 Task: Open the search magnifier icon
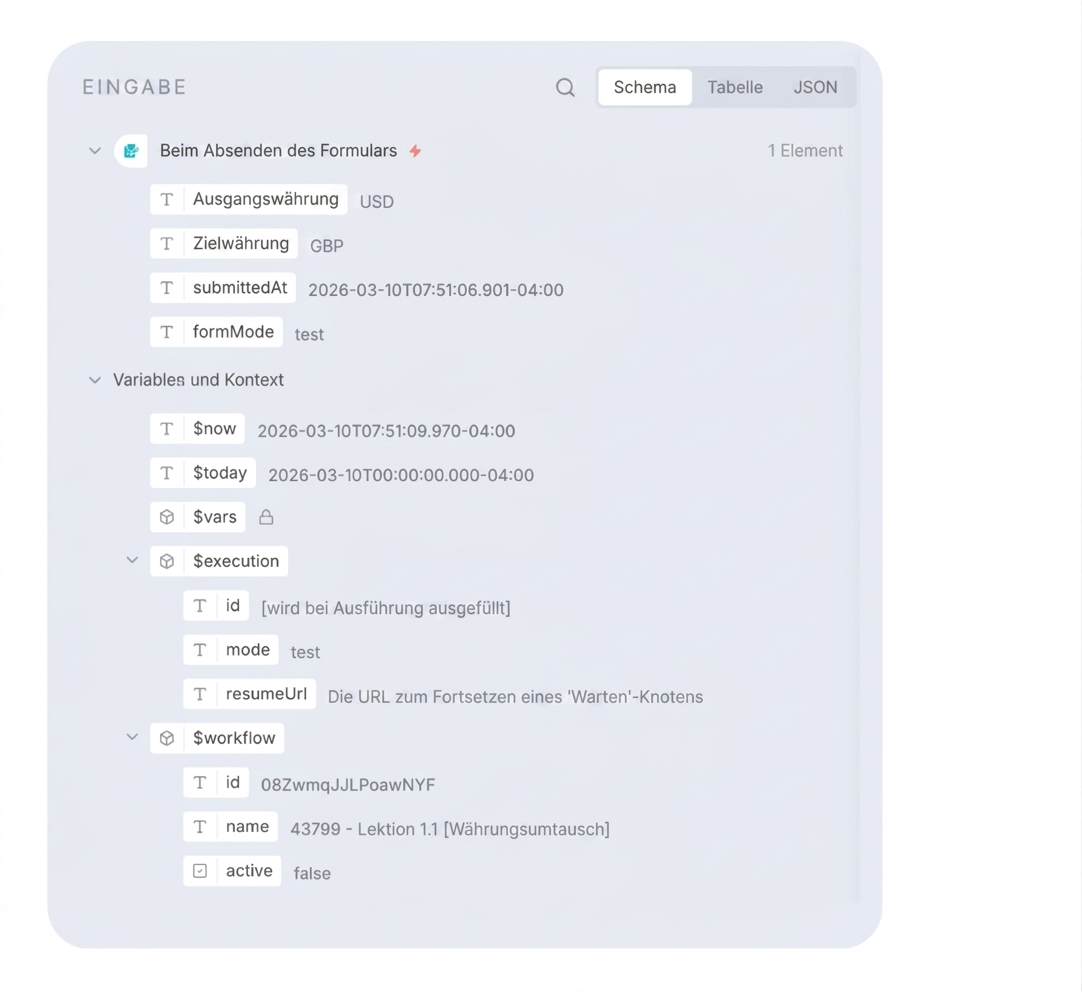(x=565, y=88)
